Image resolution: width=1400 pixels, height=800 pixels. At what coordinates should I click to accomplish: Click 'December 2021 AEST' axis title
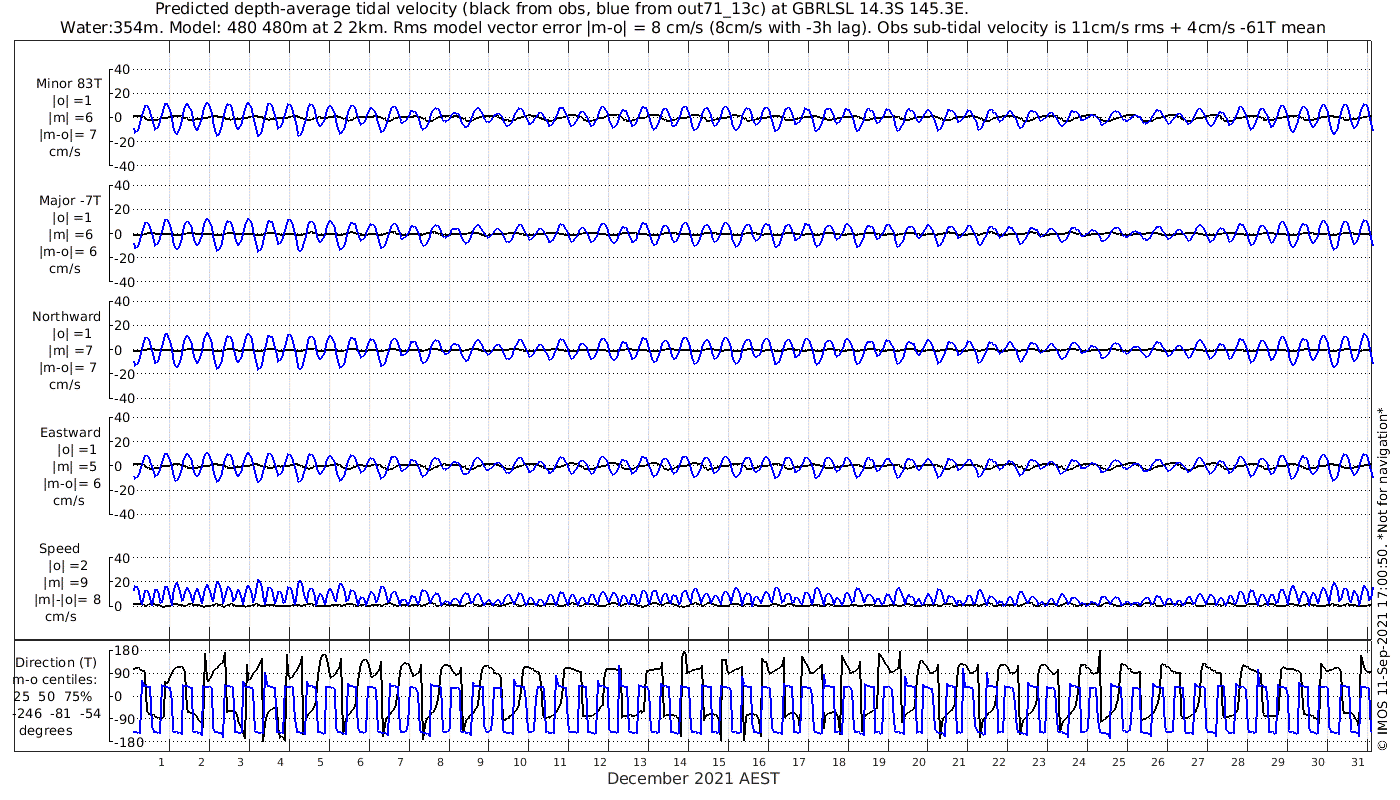point(693,779)
